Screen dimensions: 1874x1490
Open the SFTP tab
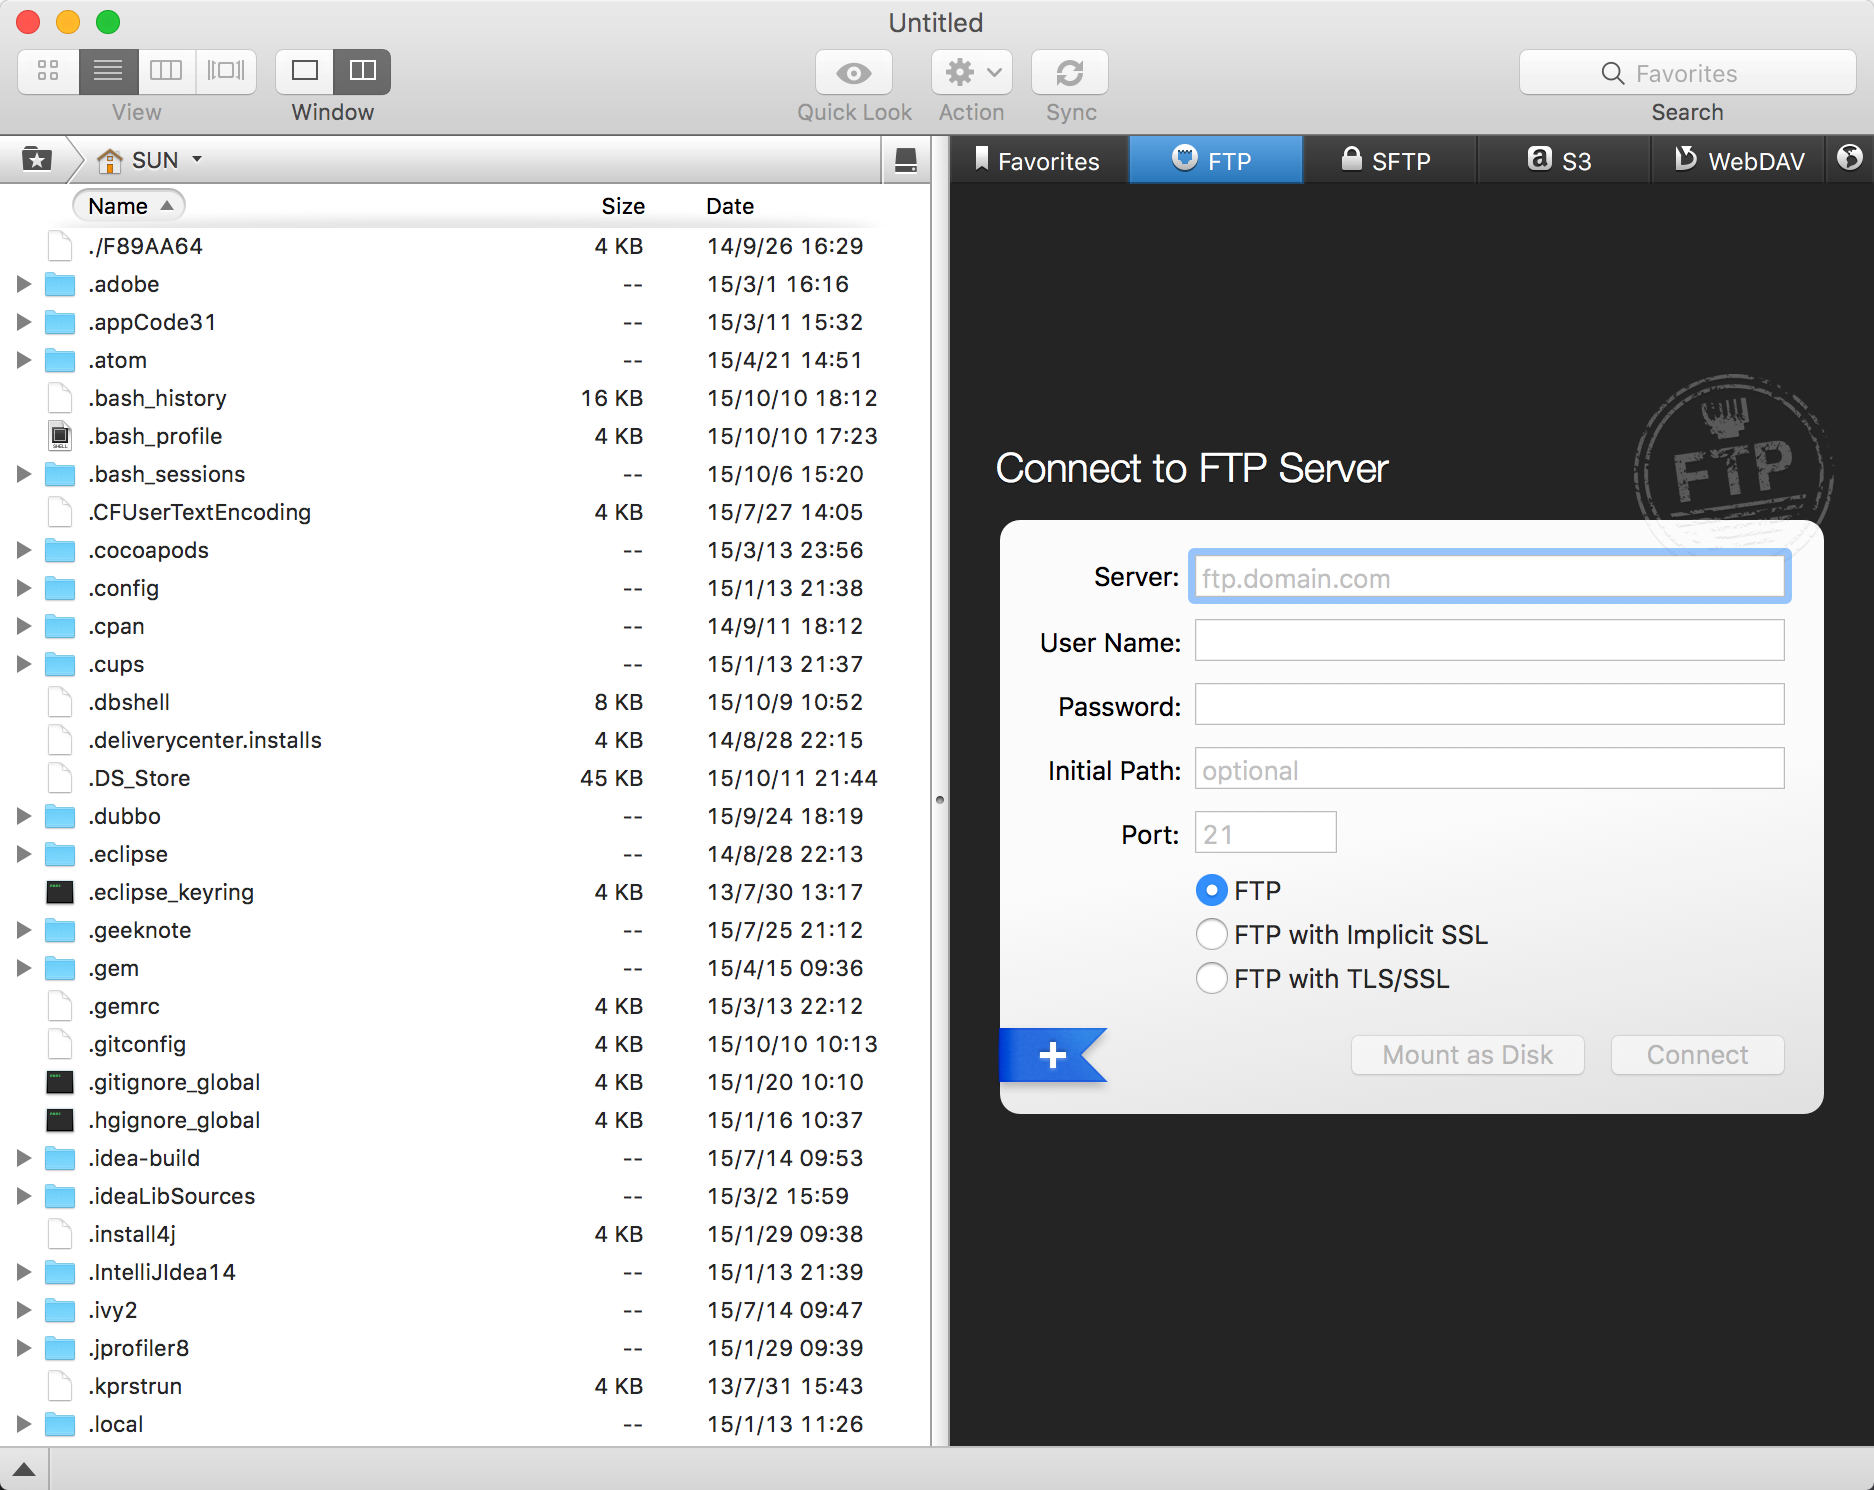point(1387,161)
